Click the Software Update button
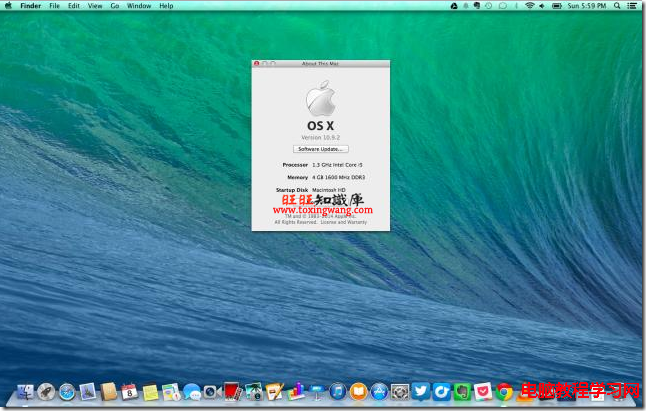Viewport: 646px width, 411px height. [321, 149]
